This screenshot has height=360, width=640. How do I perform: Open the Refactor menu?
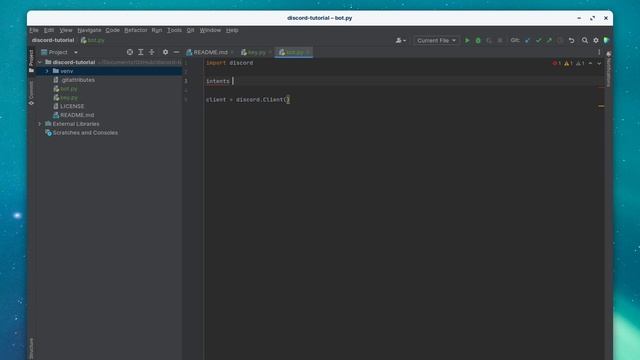[136, 30]
